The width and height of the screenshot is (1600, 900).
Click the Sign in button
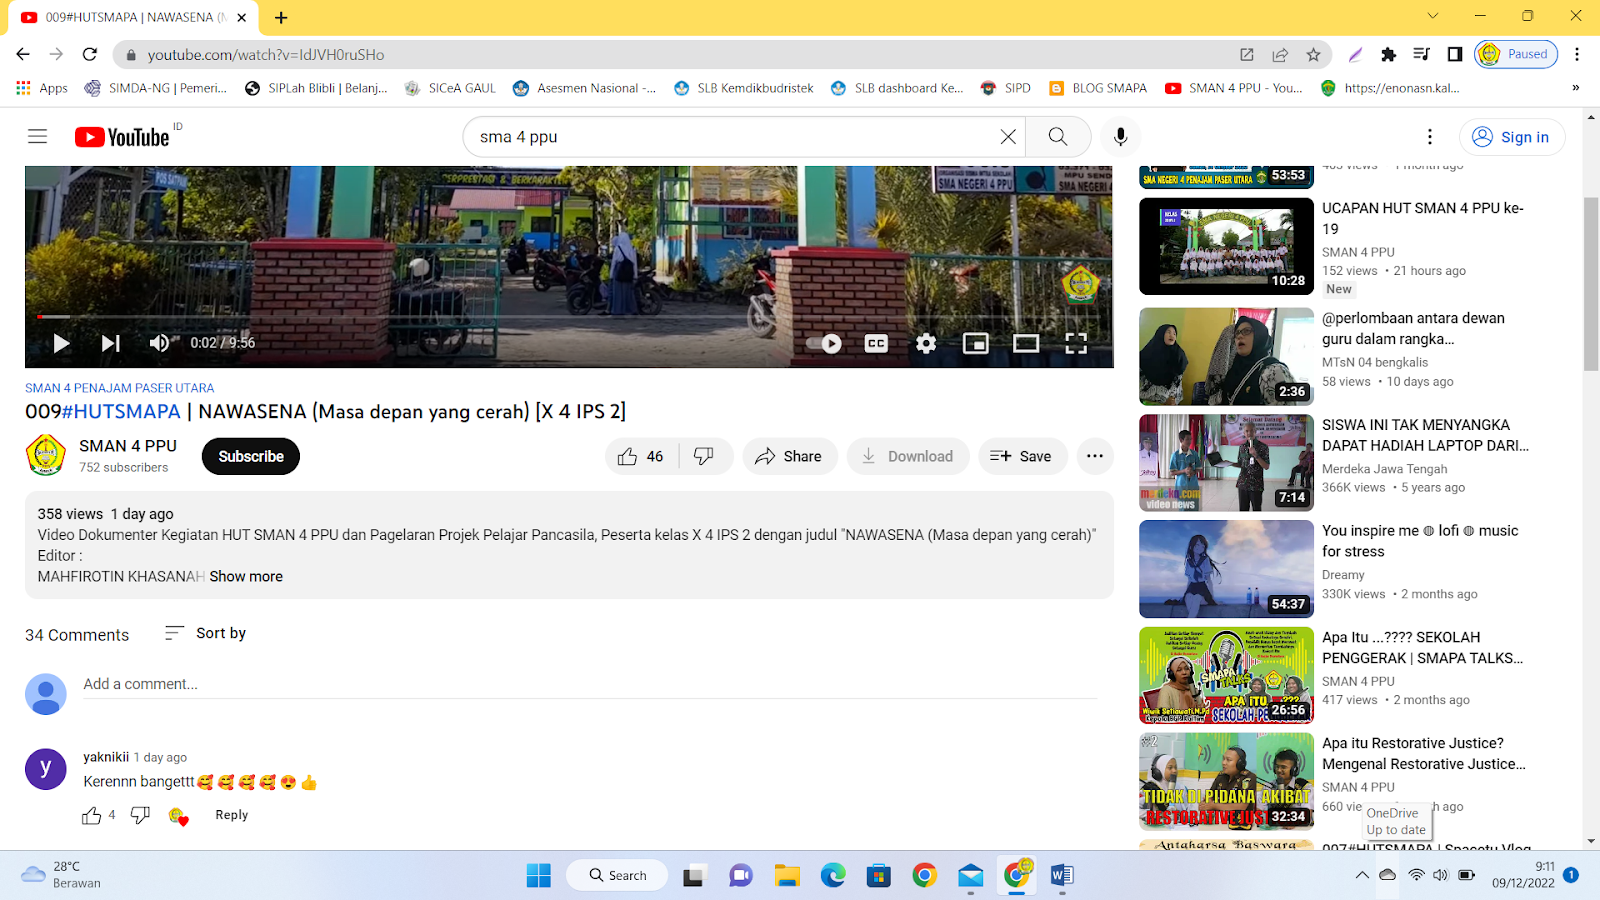click(1511, 137)
